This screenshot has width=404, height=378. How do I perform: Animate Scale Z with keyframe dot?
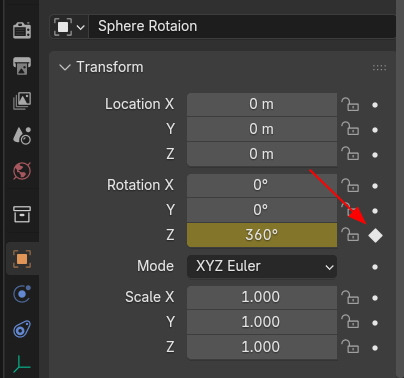tap(375, 348)
